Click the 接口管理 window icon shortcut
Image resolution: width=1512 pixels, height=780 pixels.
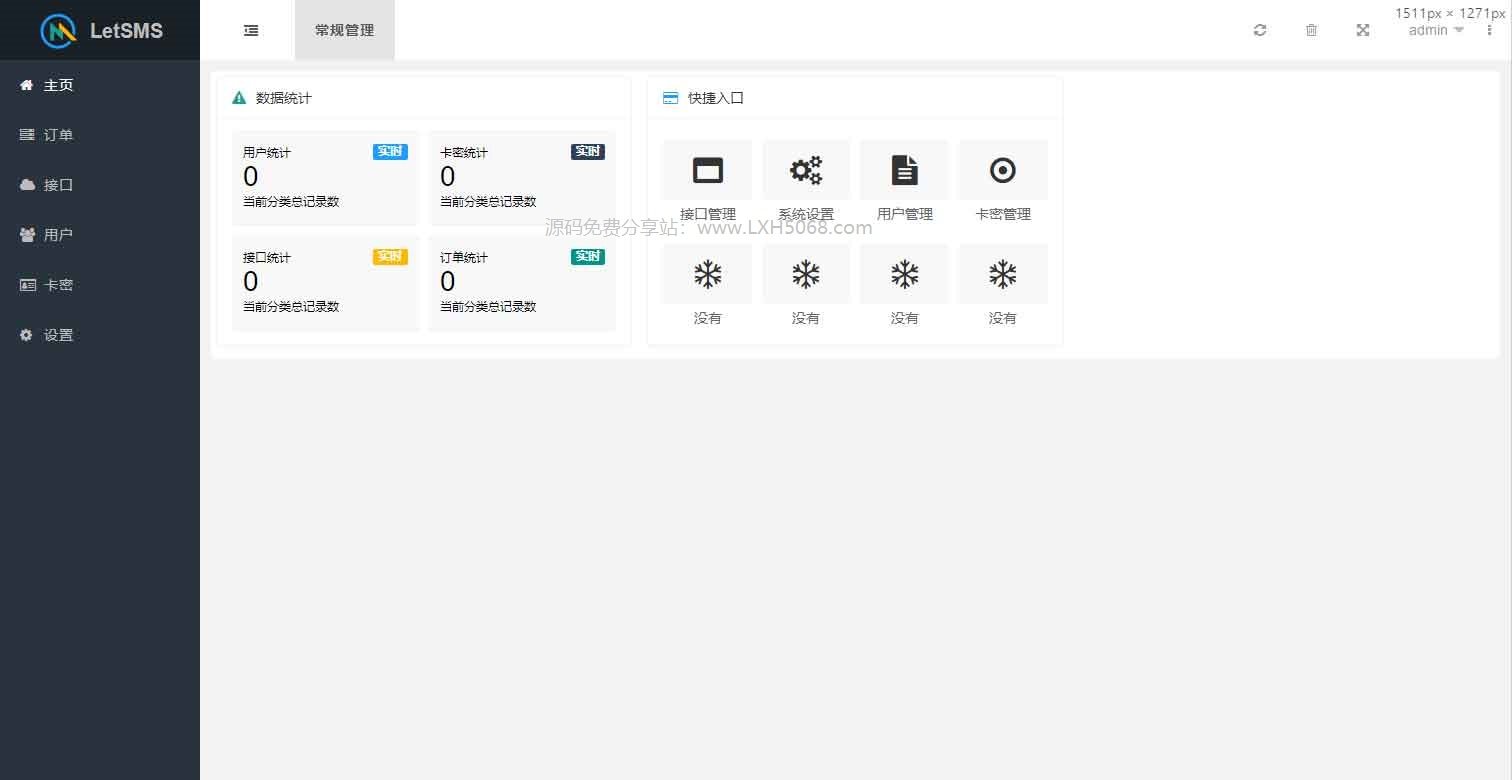click(707, 171)
